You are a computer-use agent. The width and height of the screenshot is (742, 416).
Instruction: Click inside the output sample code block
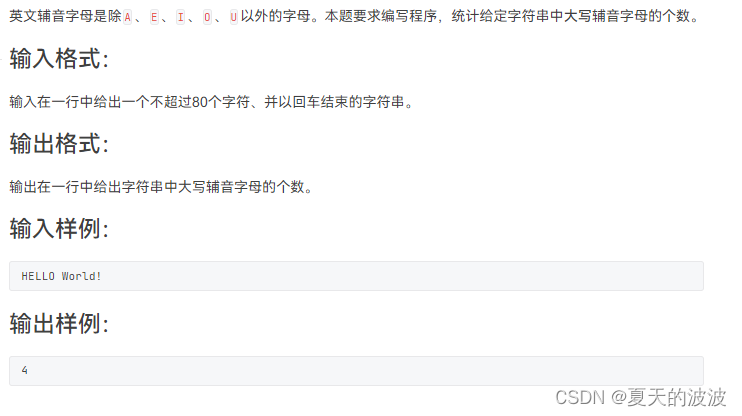[356, 371]
